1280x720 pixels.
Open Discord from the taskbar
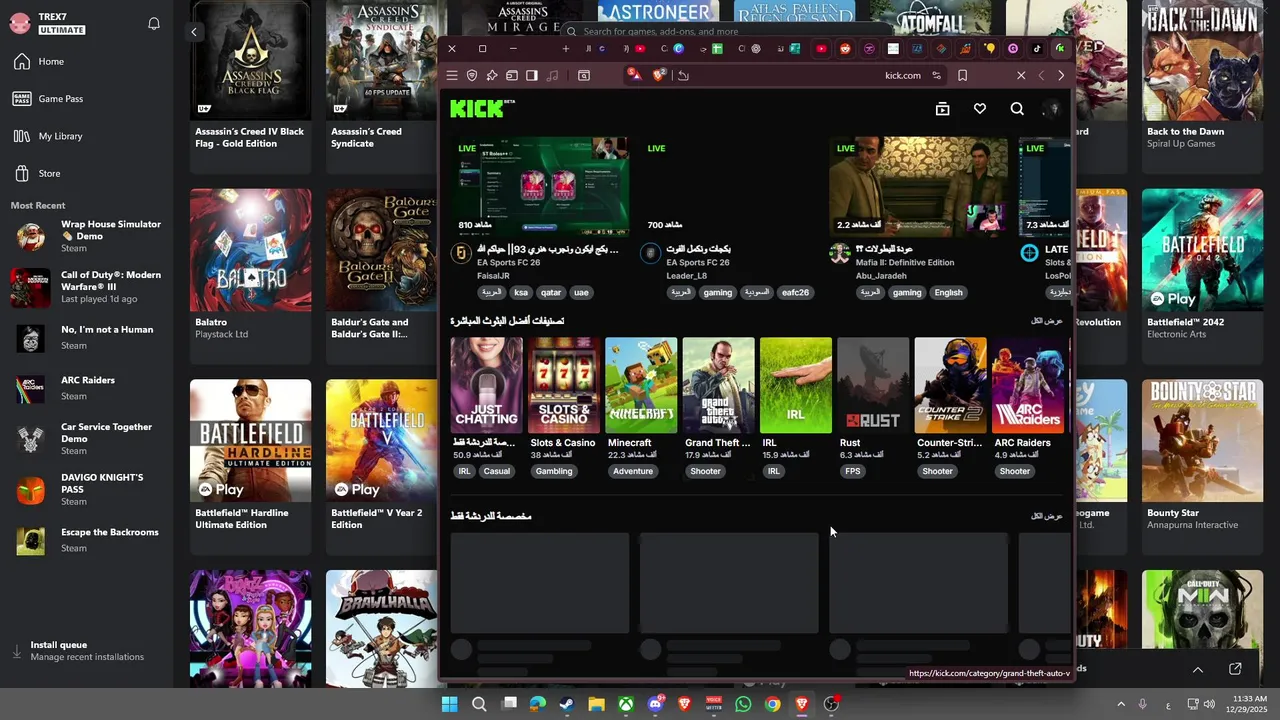pos(655,704)
